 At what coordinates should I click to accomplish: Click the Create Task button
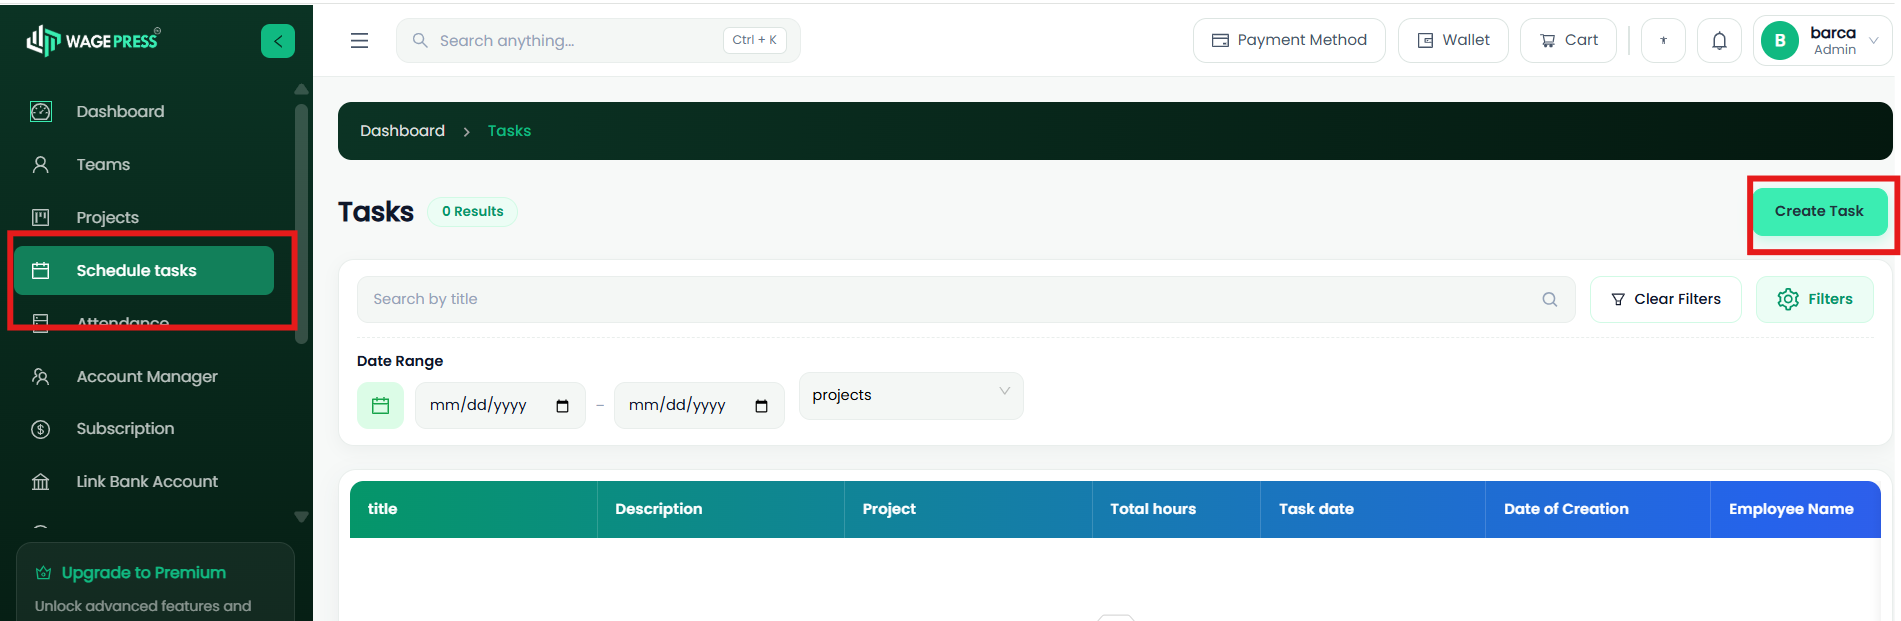pos(1820,212)
